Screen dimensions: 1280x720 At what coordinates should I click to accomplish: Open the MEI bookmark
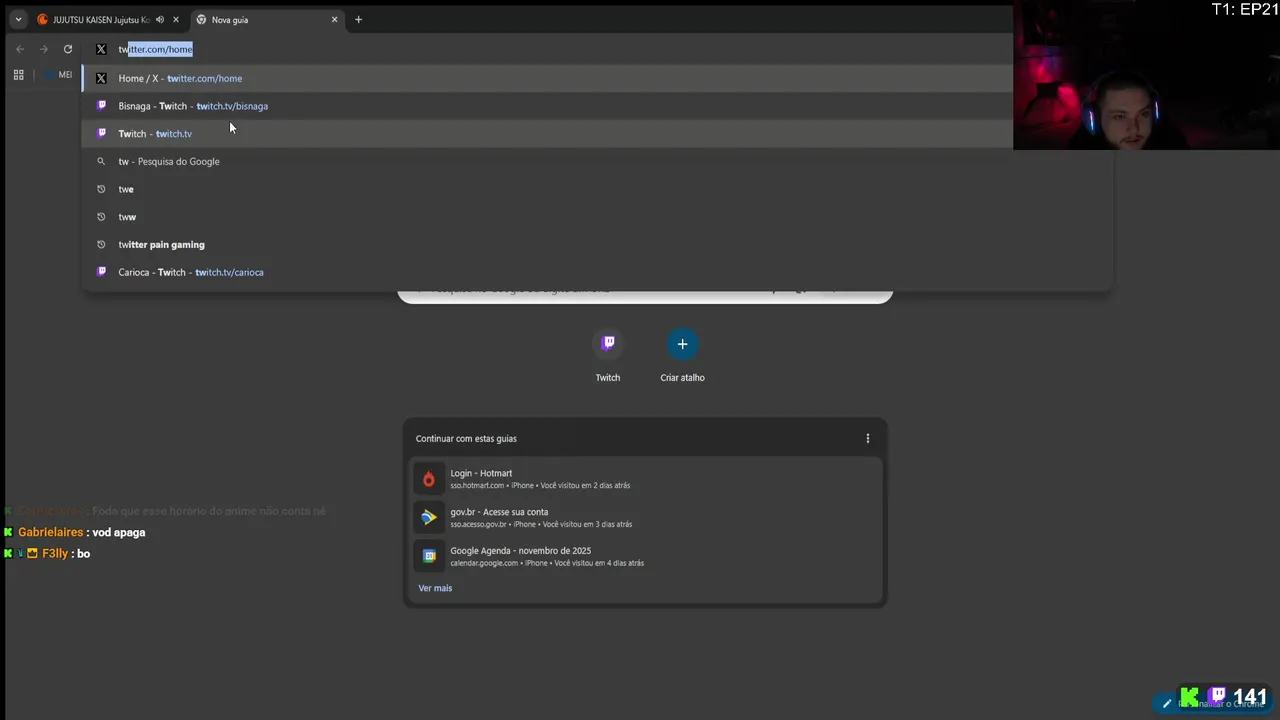coord(58,75)
